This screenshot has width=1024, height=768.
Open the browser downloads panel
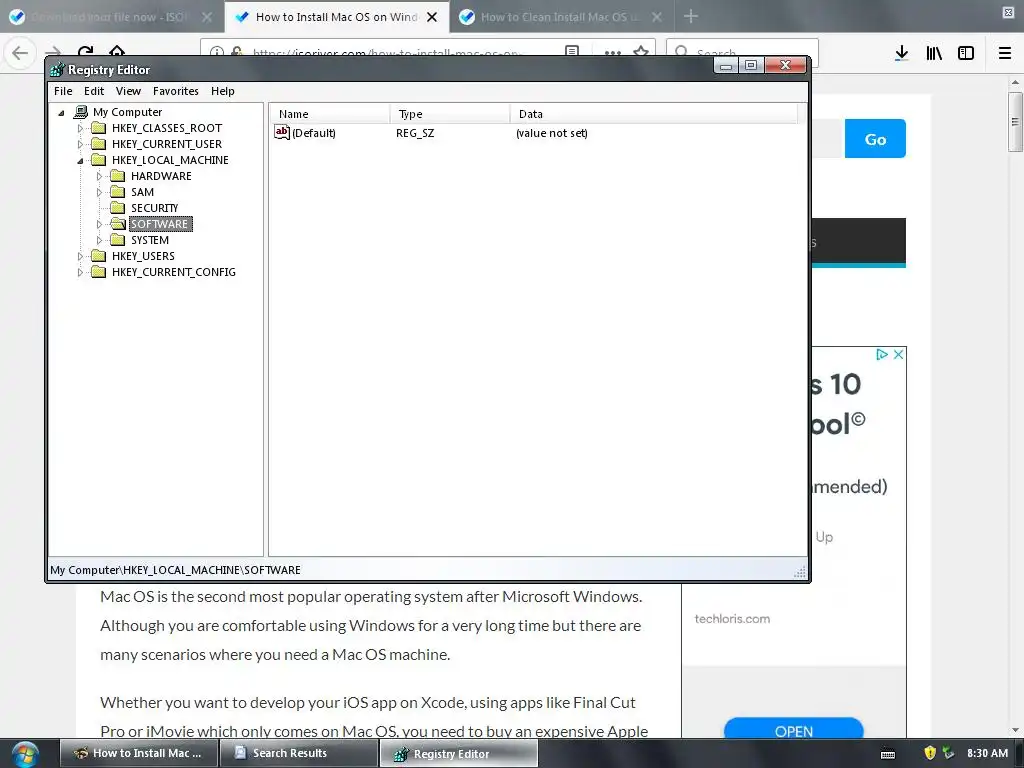(901, 53)
